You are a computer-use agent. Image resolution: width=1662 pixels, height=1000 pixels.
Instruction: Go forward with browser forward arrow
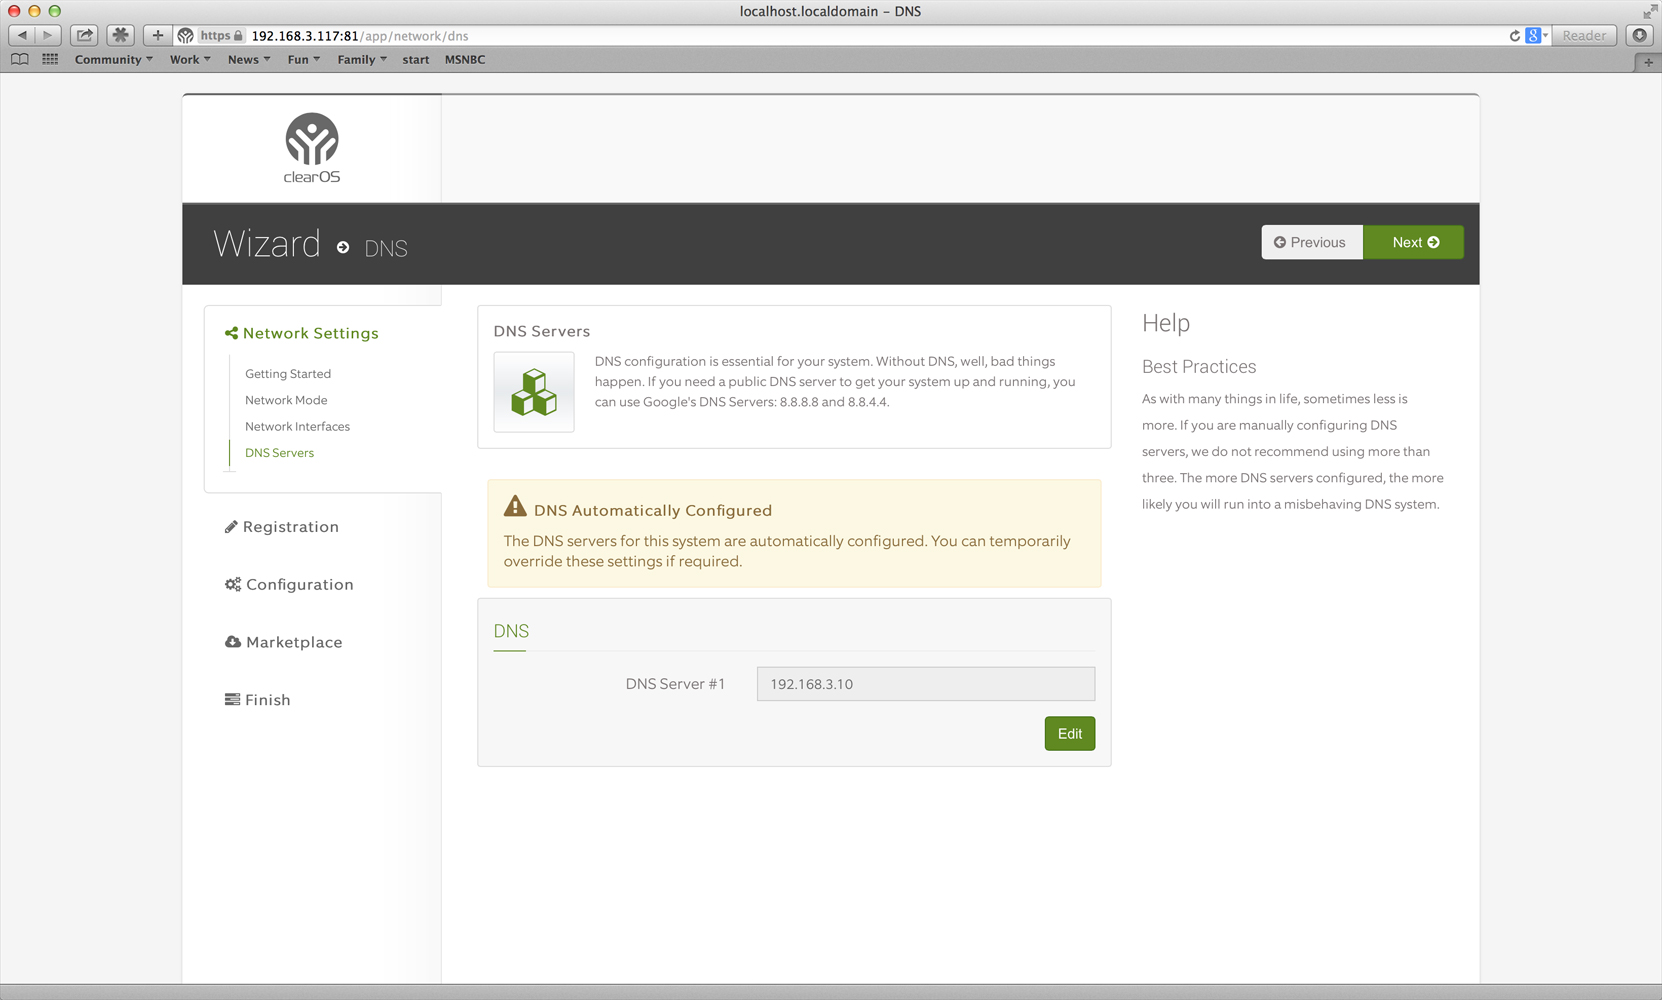click(48, 35)
